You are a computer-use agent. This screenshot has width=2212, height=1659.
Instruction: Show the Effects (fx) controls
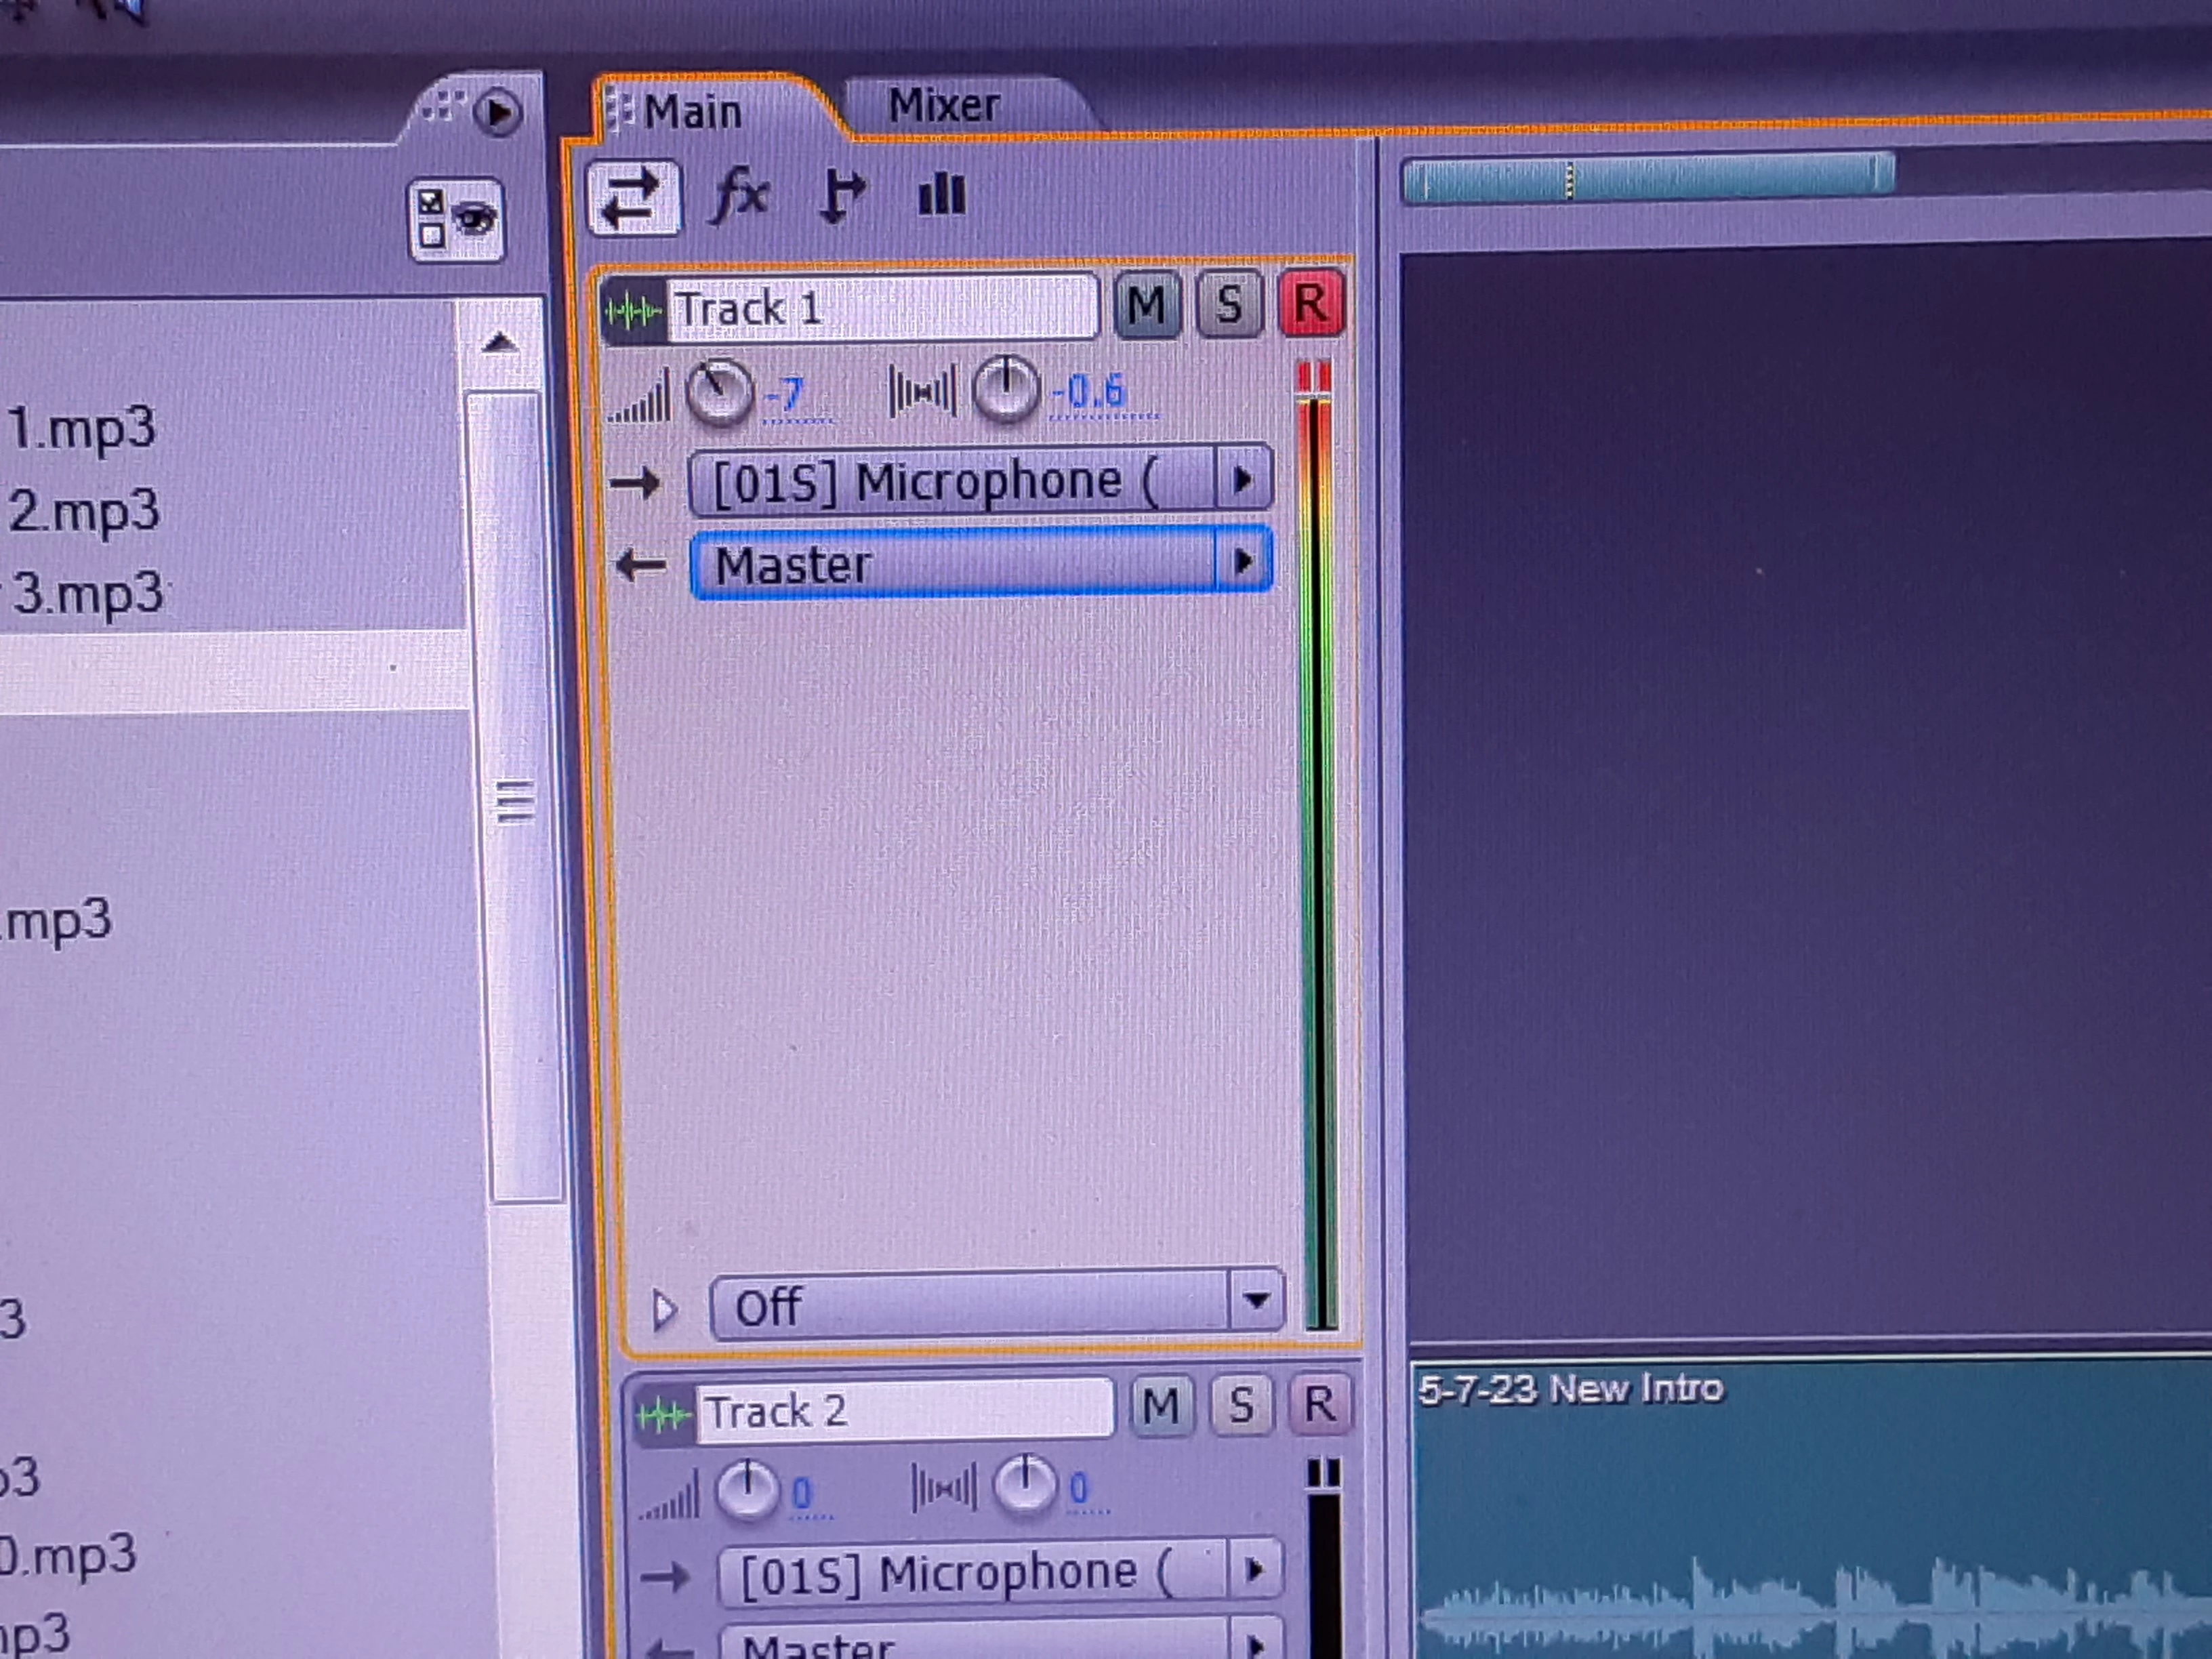pos(739,194)
